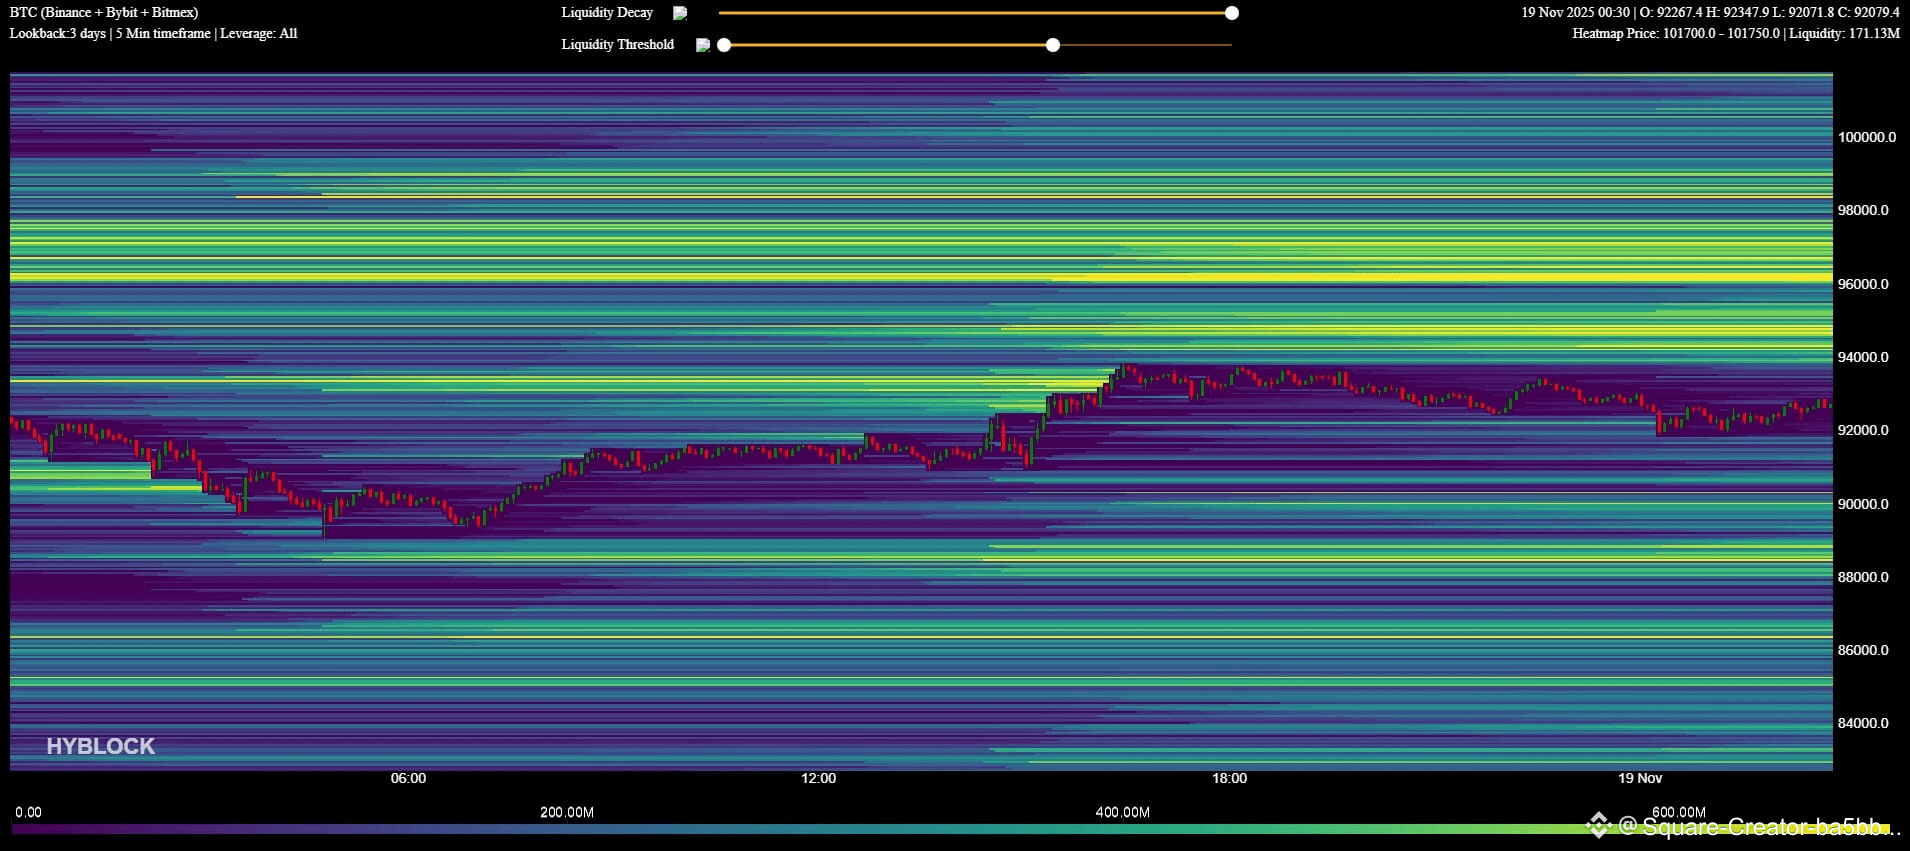
Task: Select the right Liquidity Threshold handle
Action: tap(1053, 45)
